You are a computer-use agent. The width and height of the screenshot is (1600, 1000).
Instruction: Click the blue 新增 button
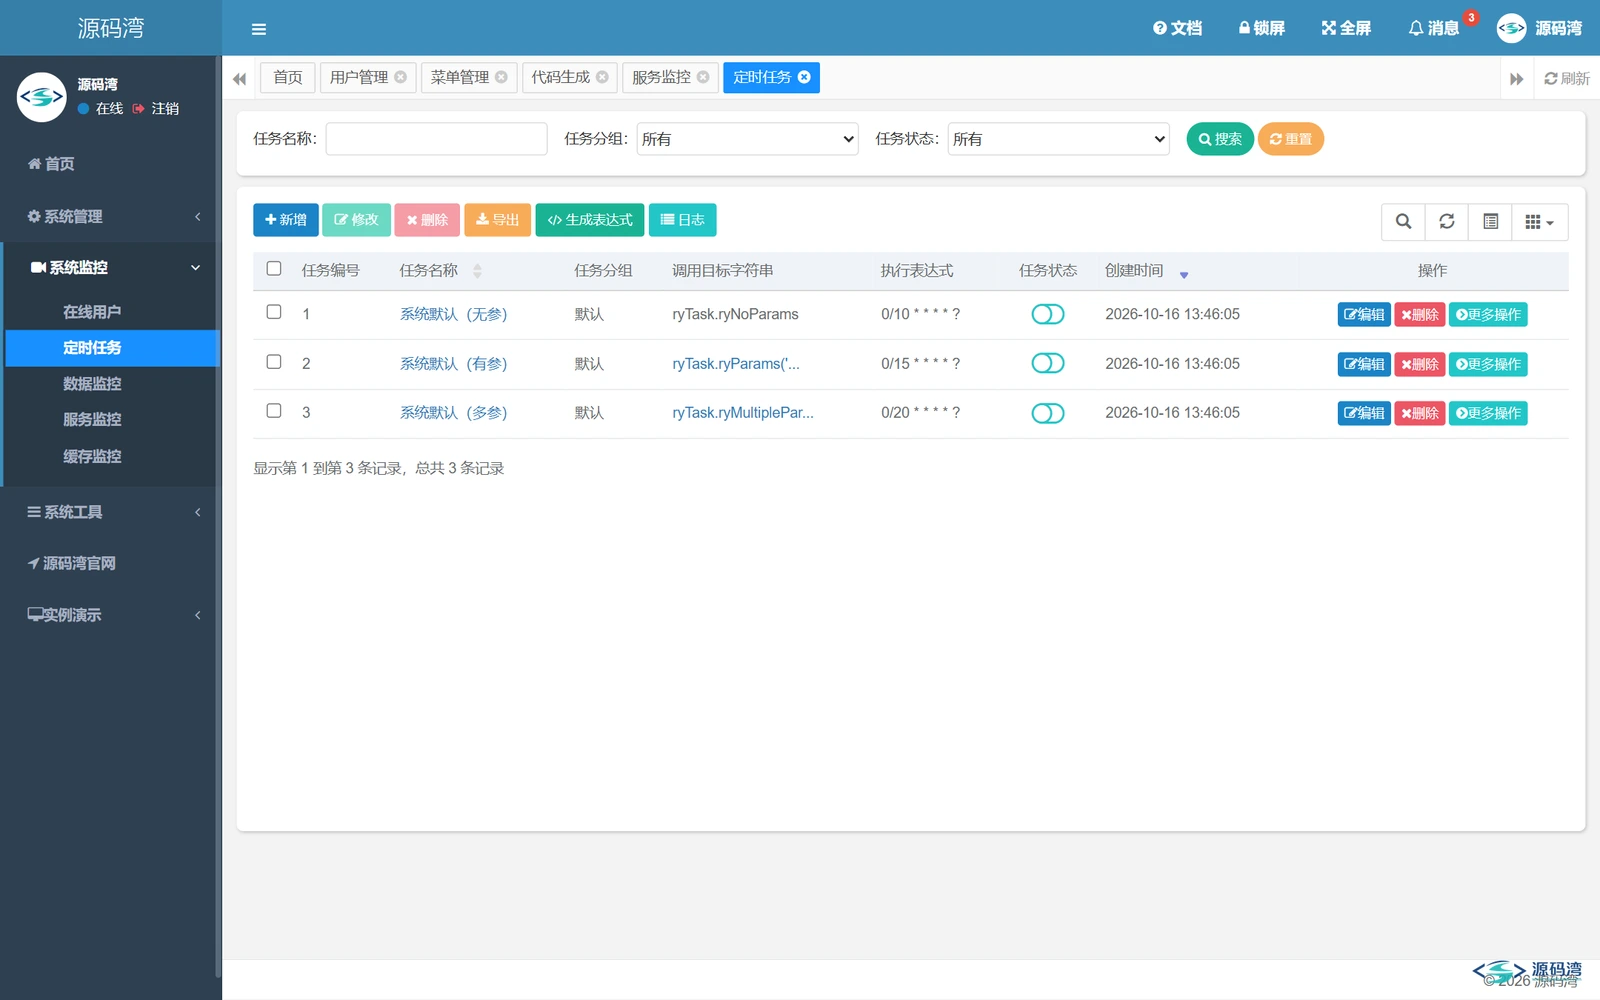click(286, 220)
